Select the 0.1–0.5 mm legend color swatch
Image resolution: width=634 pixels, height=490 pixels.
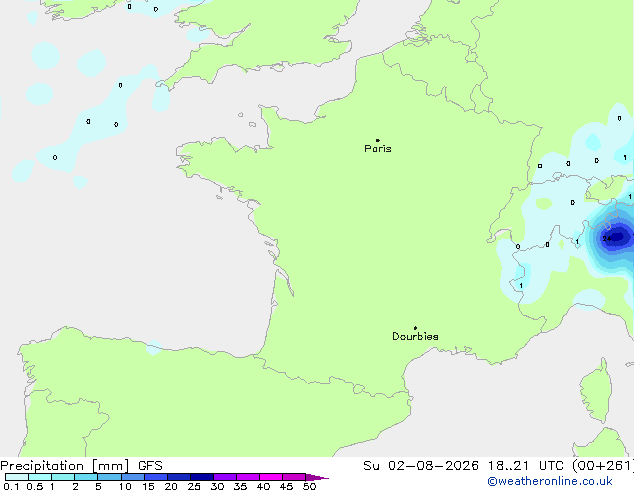pos(17,477)
